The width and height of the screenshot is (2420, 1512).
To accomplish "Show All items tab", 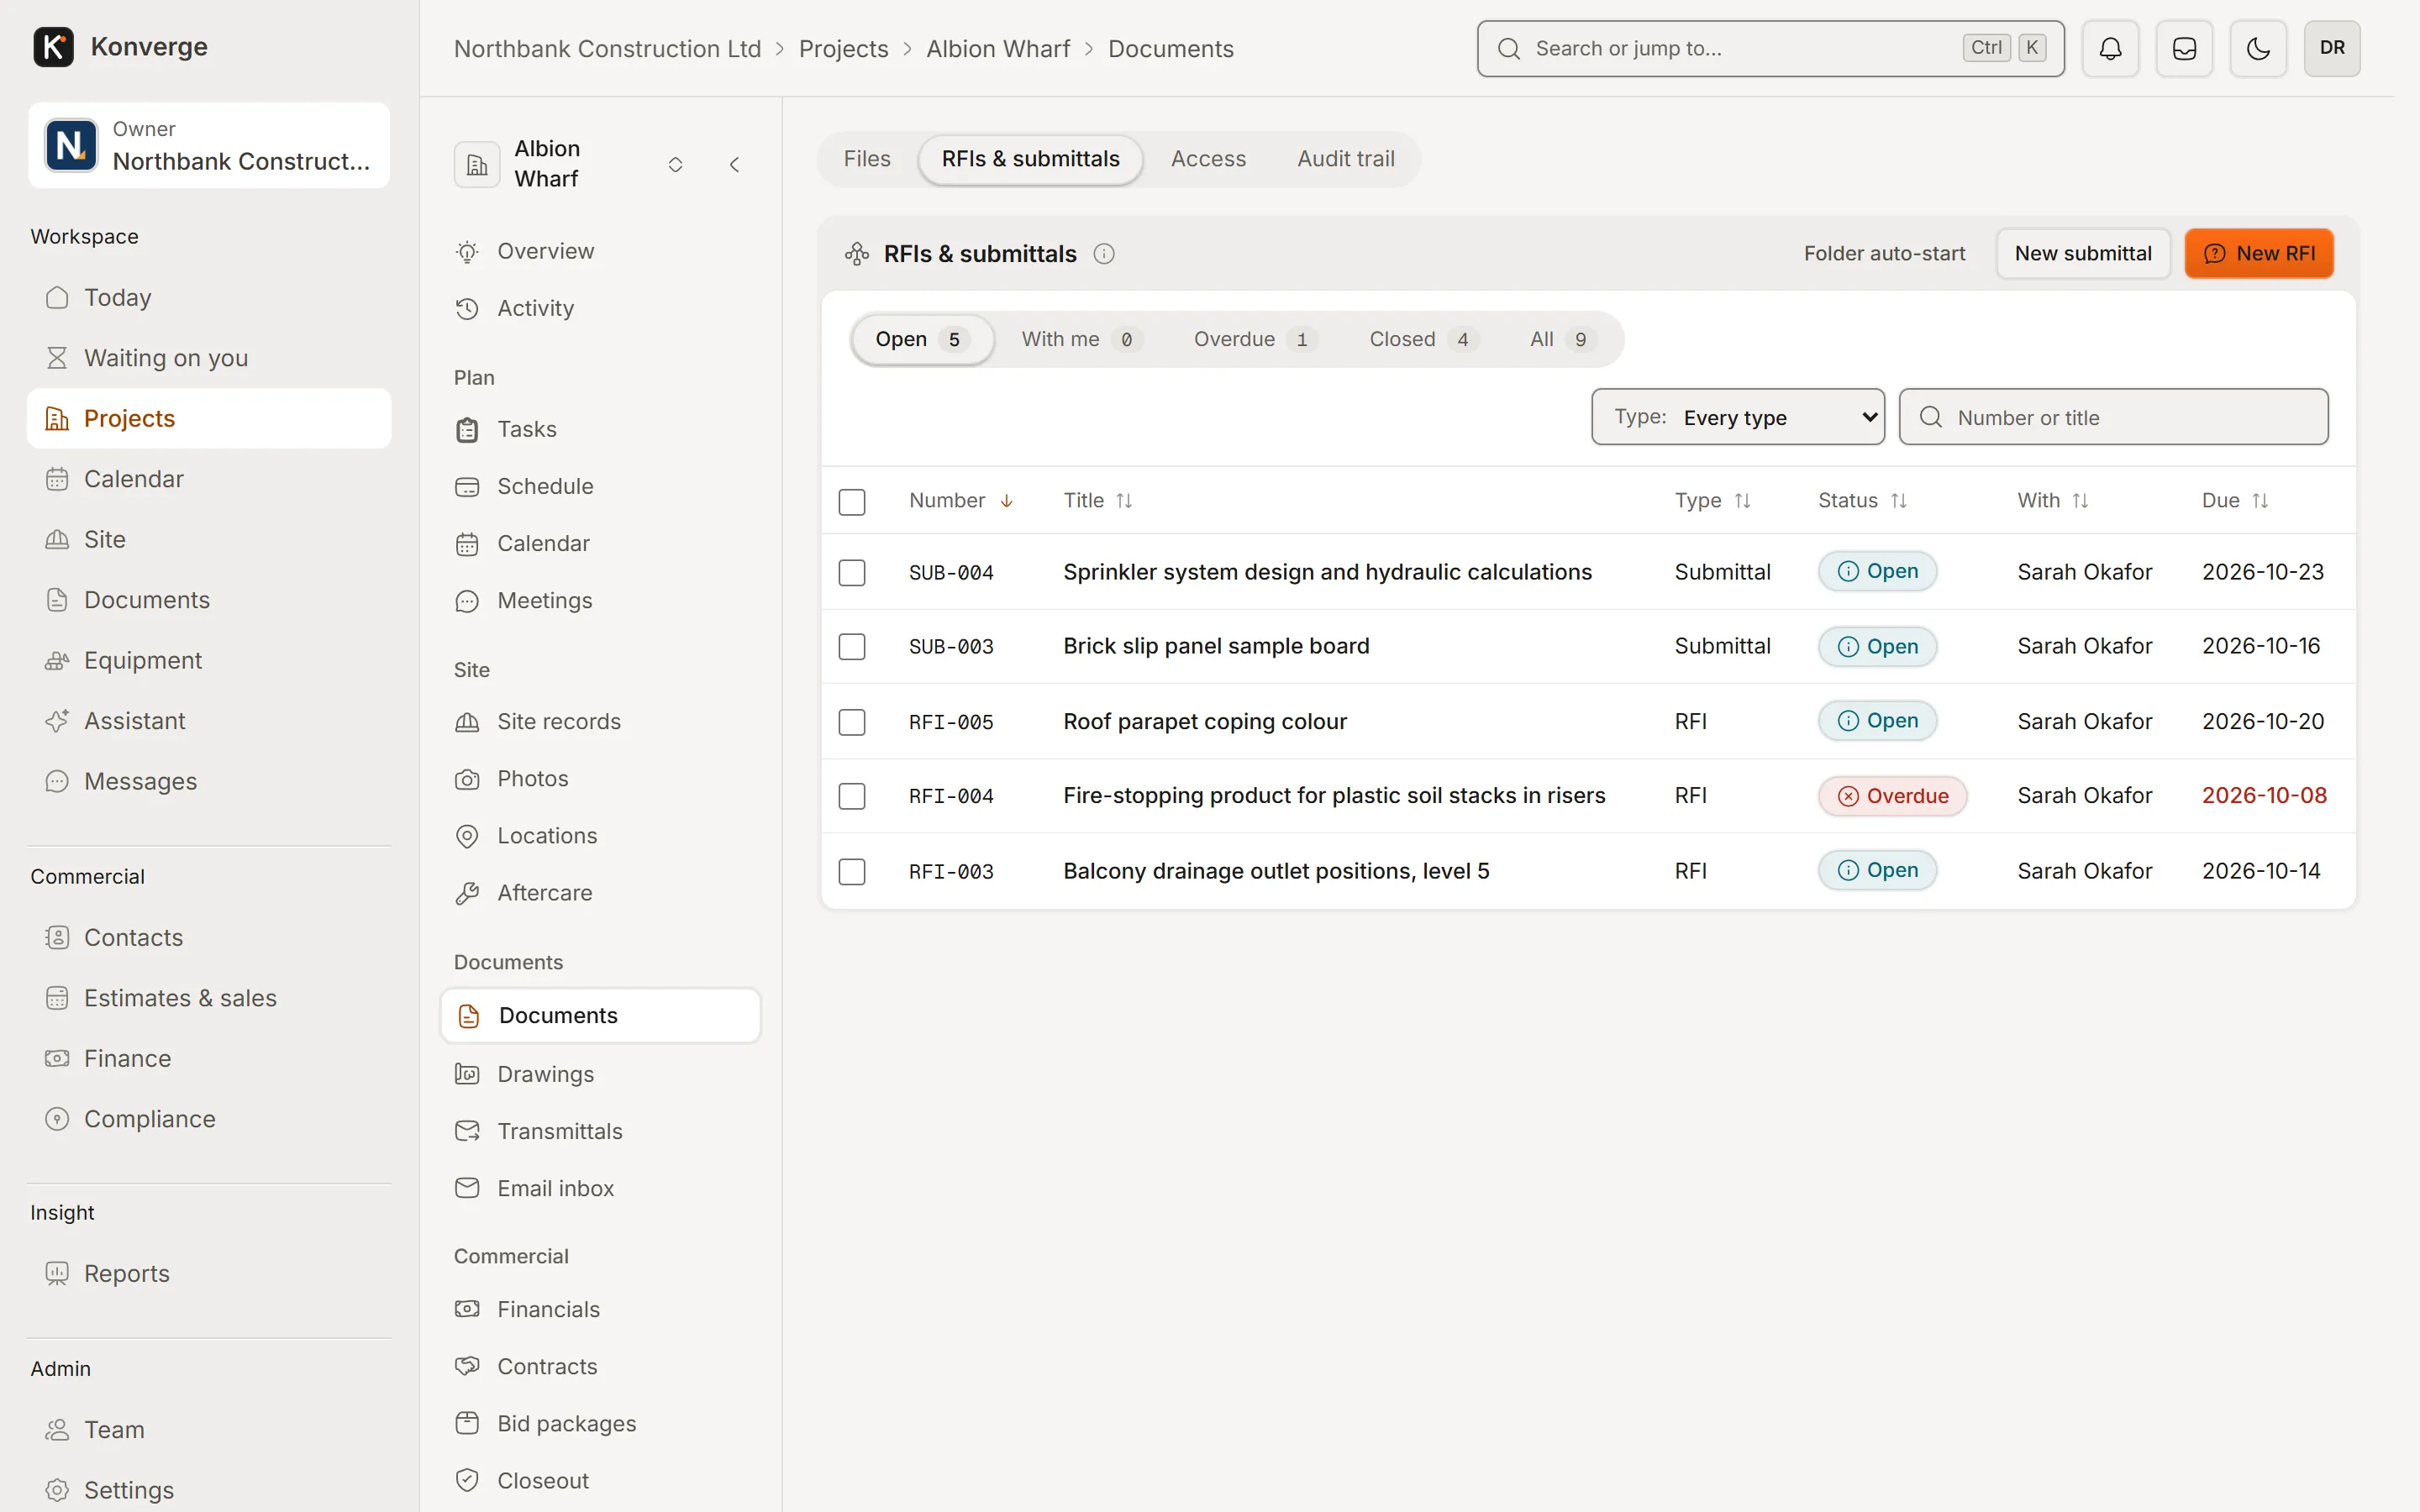I will (1561, 340).
